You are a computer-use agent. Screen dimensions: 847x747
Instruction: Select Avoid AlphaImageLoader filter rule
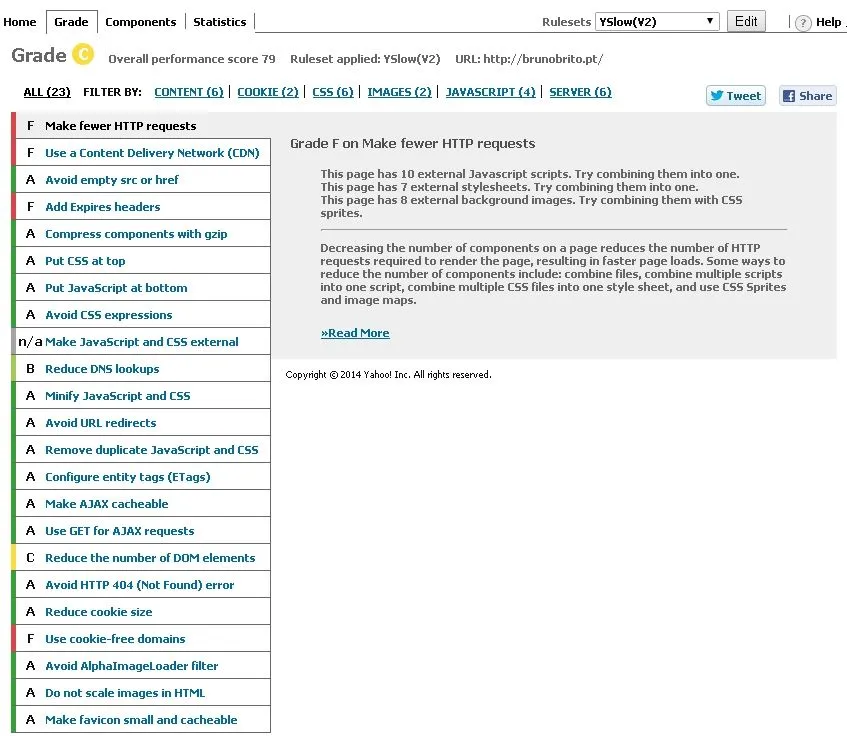pyautogui.click(x=143, y=666)
